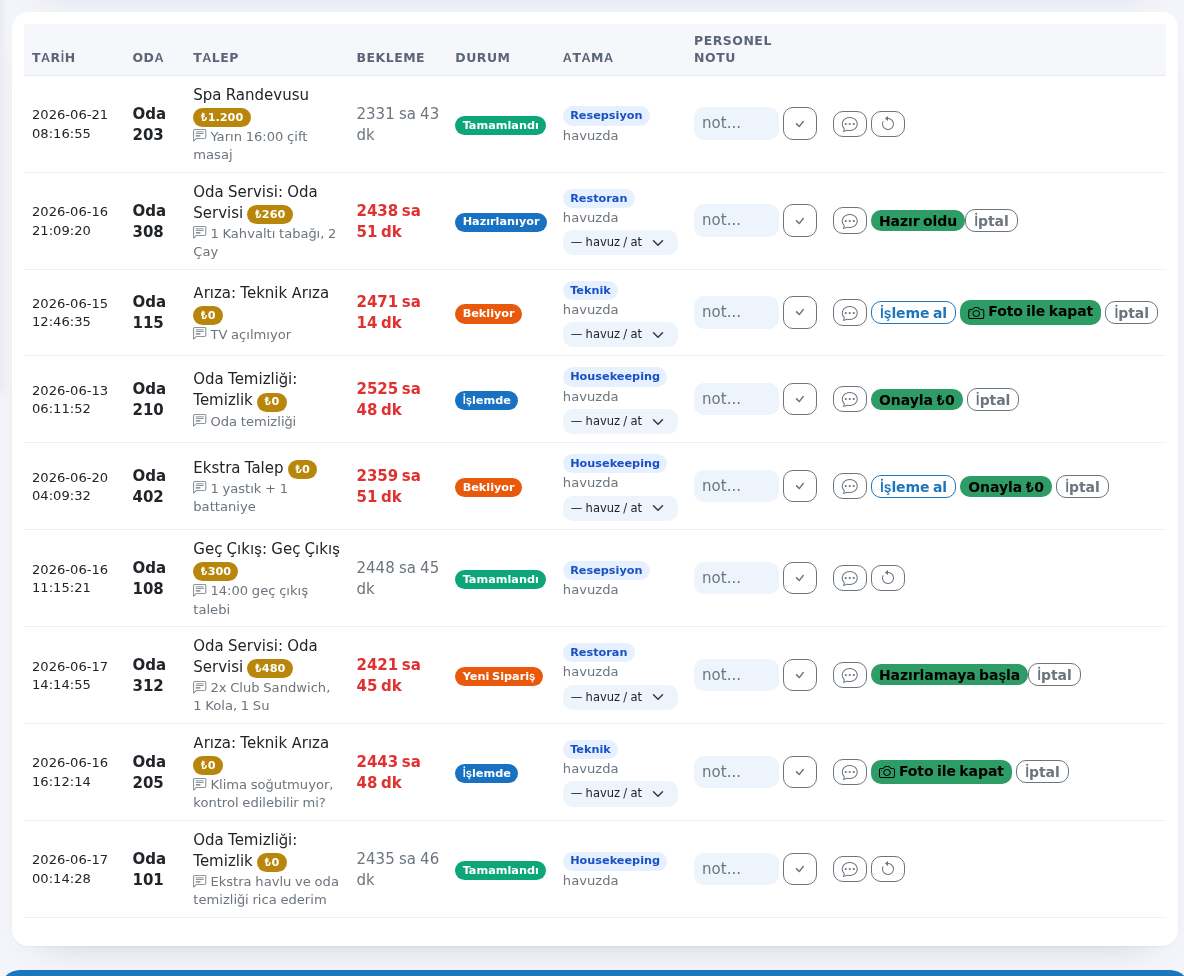Open assignment dropdown for Oda 210
The height and width of the screenshot is (976, 1184).
click(620, 421)
